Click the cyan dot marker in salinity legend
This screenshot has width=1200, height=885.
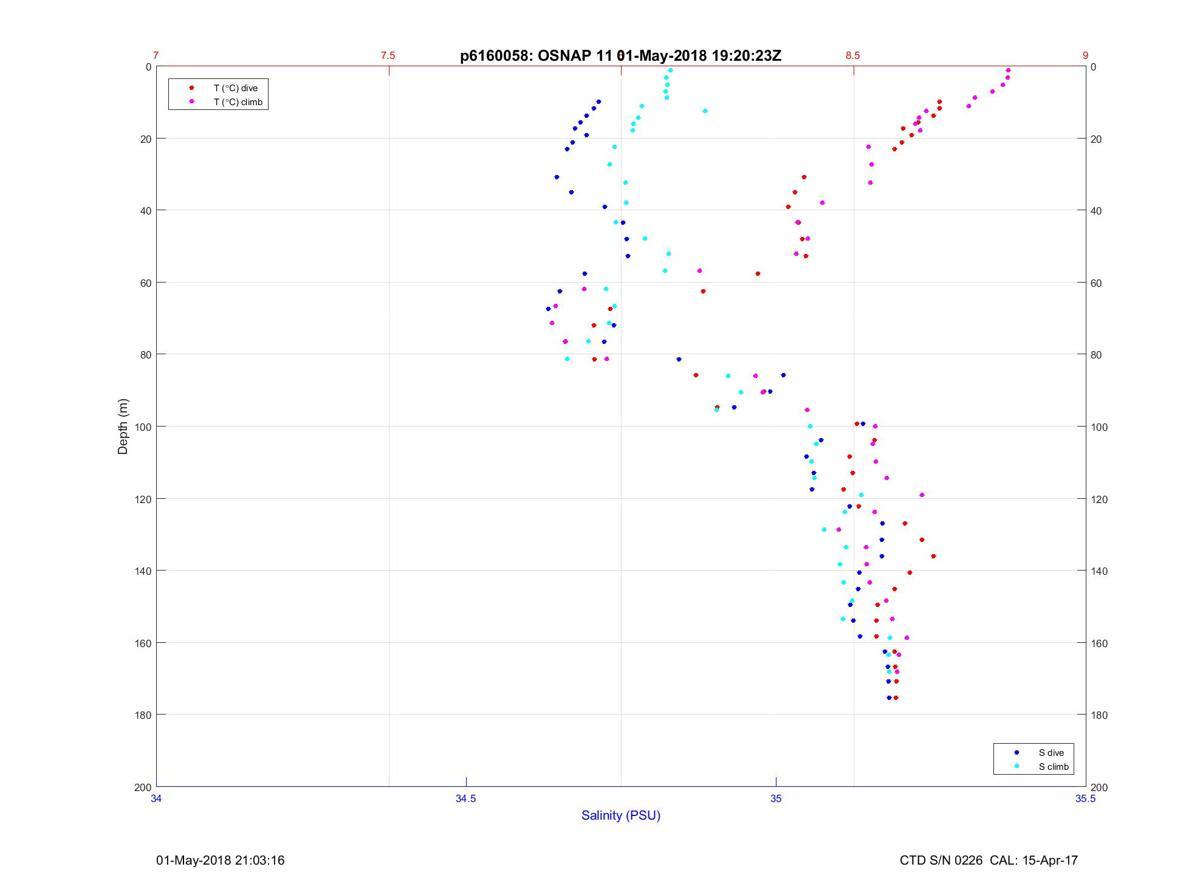1016,767
